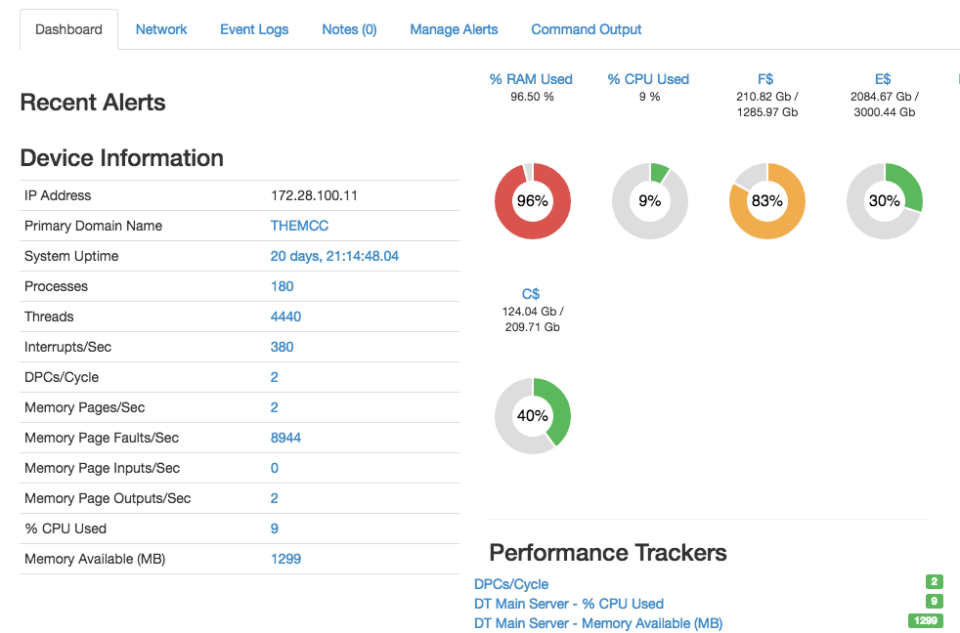Click the Primary Domain Name row label
Viewport: 960px width, 633px height.
[x=93, y=226]
